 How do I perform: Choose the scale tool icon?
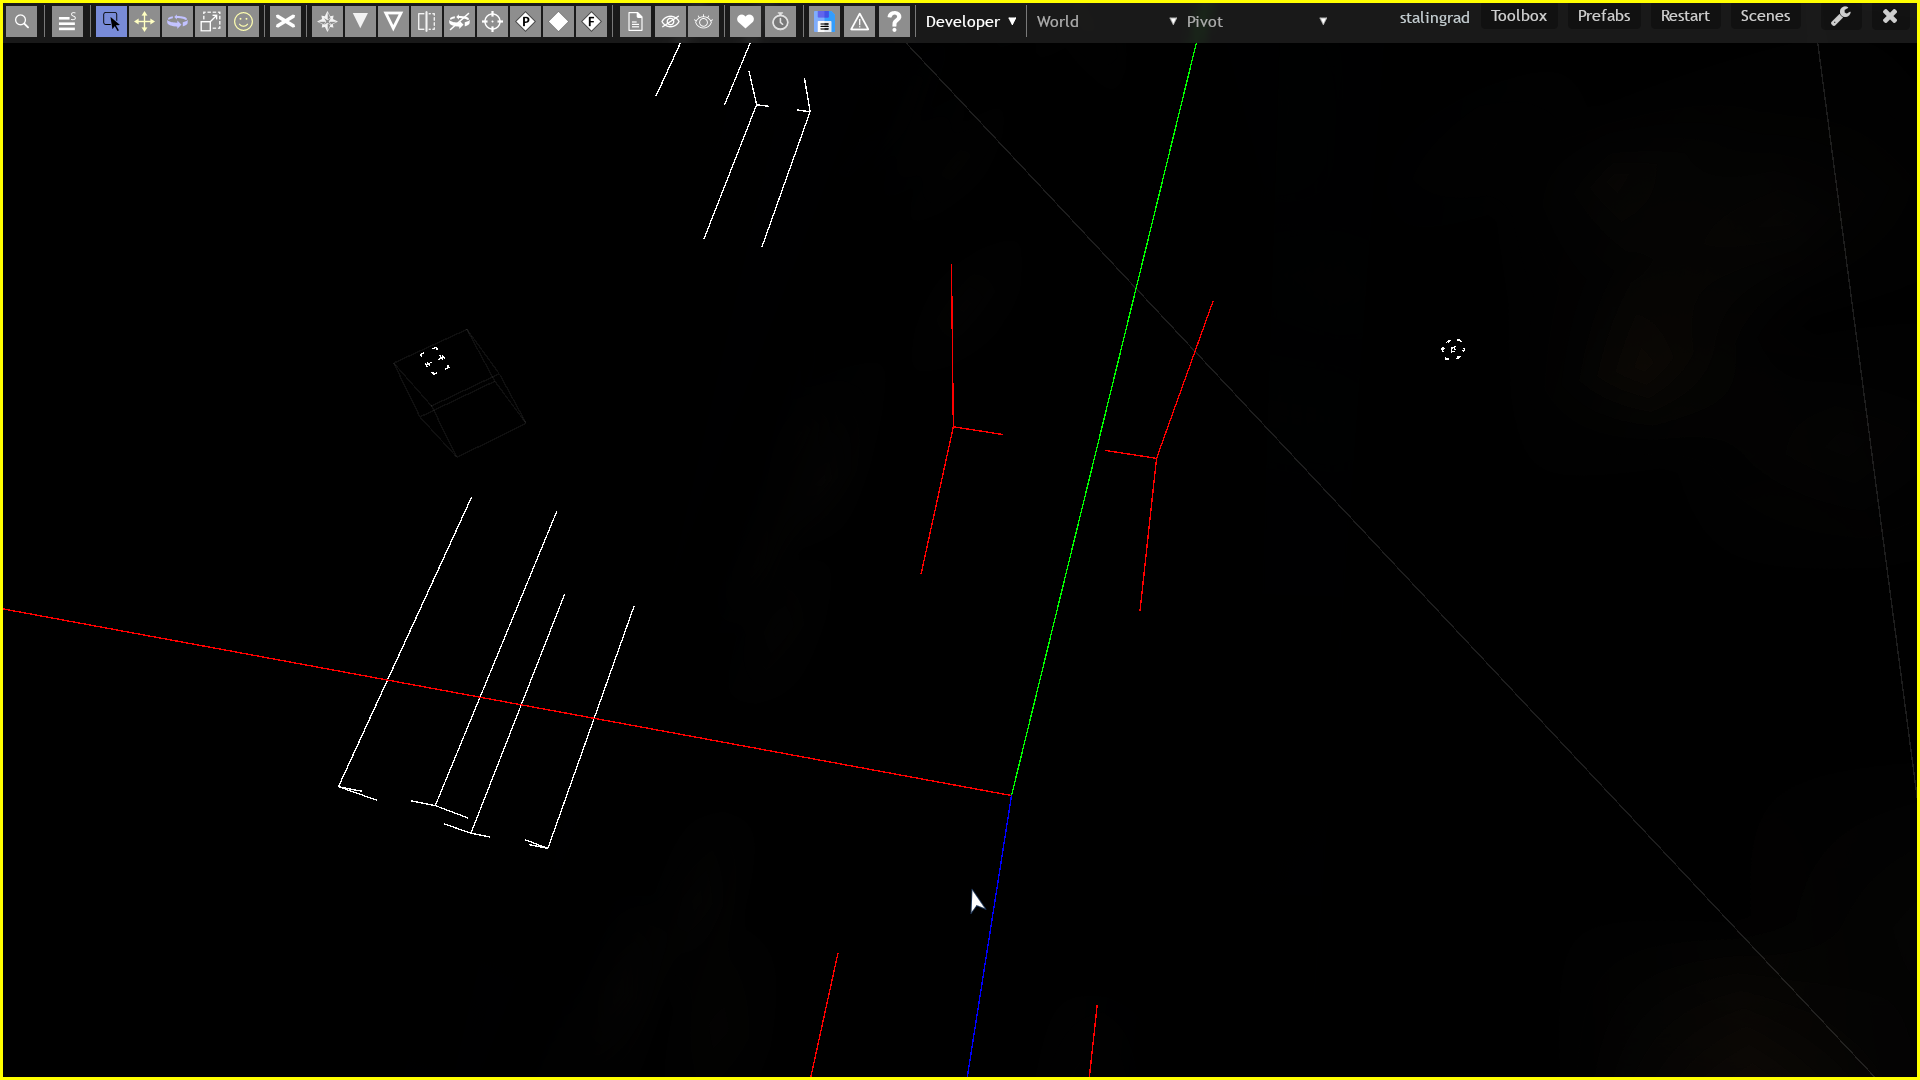pyautogui.click(x=210, y=21)
